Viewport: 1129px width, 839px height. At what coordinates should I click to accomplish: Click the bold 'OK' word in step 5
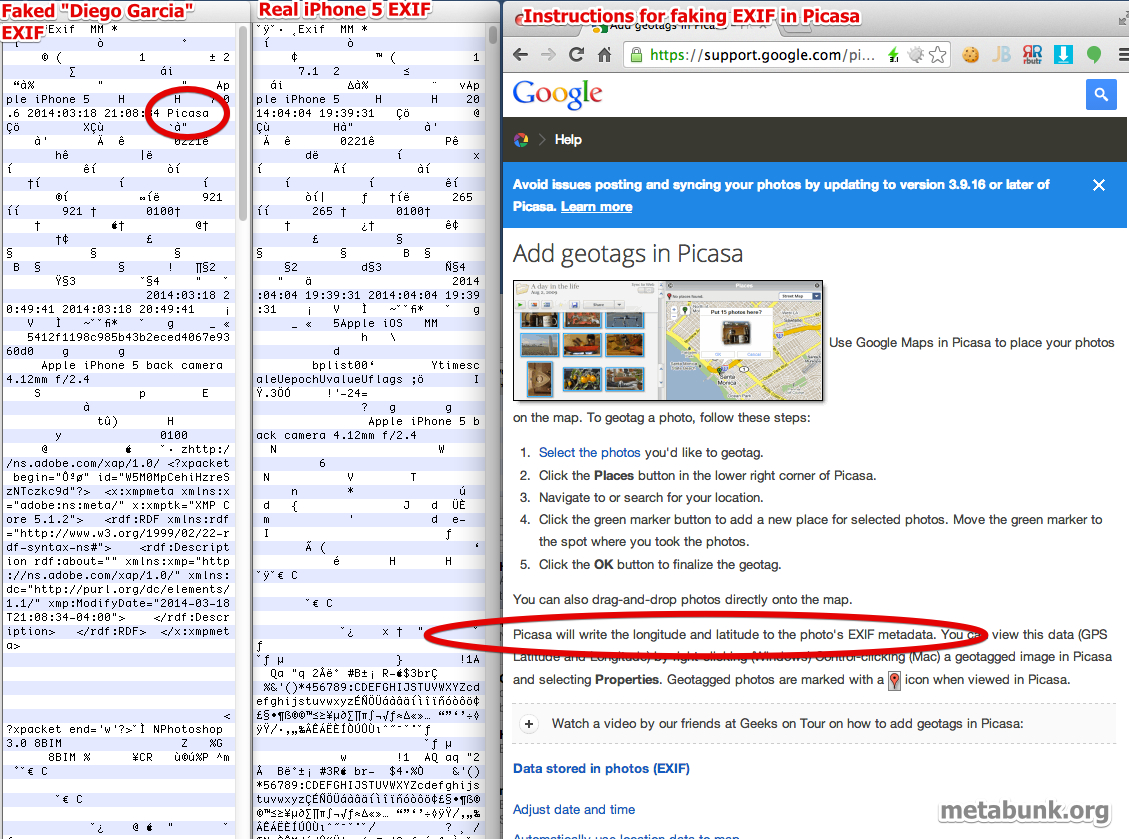603,565
